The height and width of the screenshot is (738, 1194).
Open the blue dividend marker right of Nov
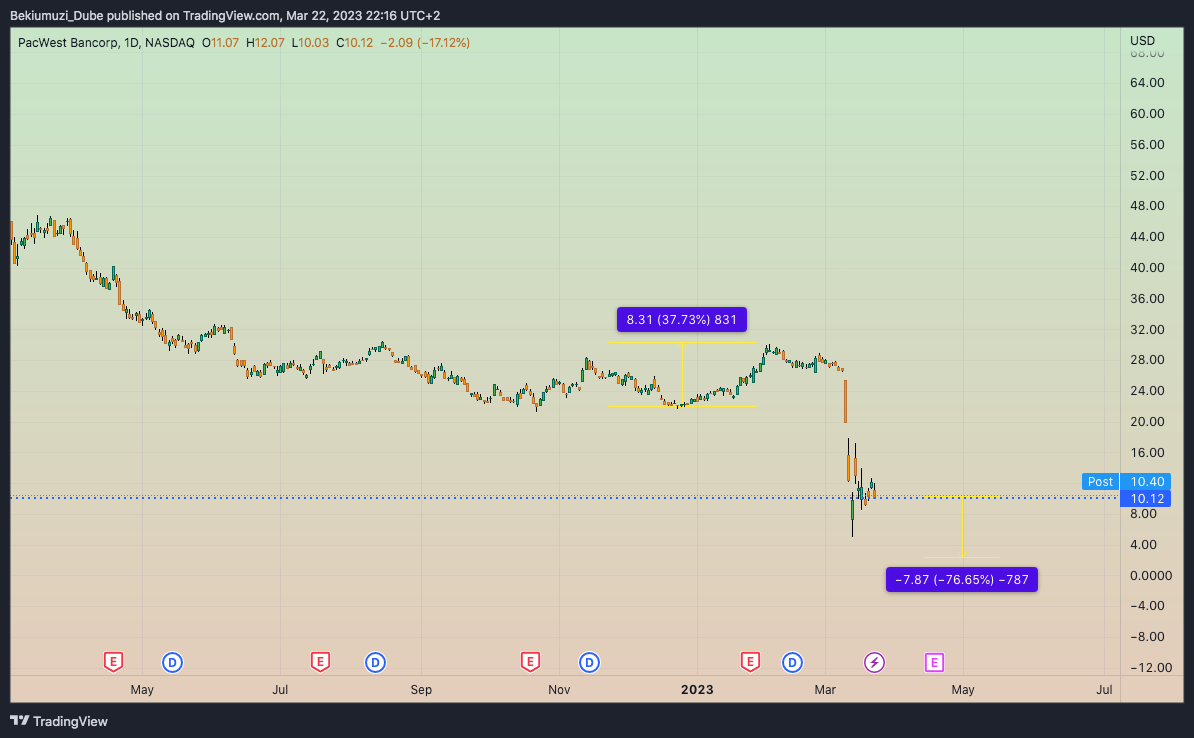tap(589, 663)
